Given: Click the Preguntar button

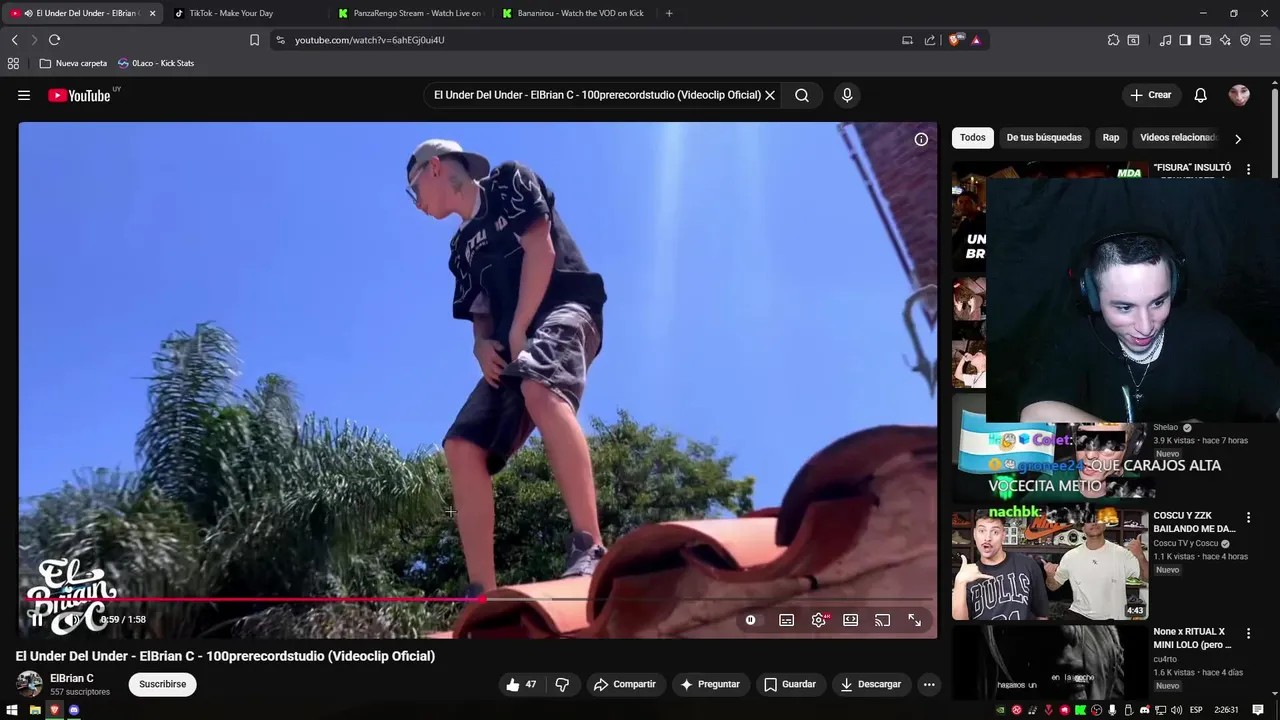Looking at the screenshot, I should tap(710, 684).
